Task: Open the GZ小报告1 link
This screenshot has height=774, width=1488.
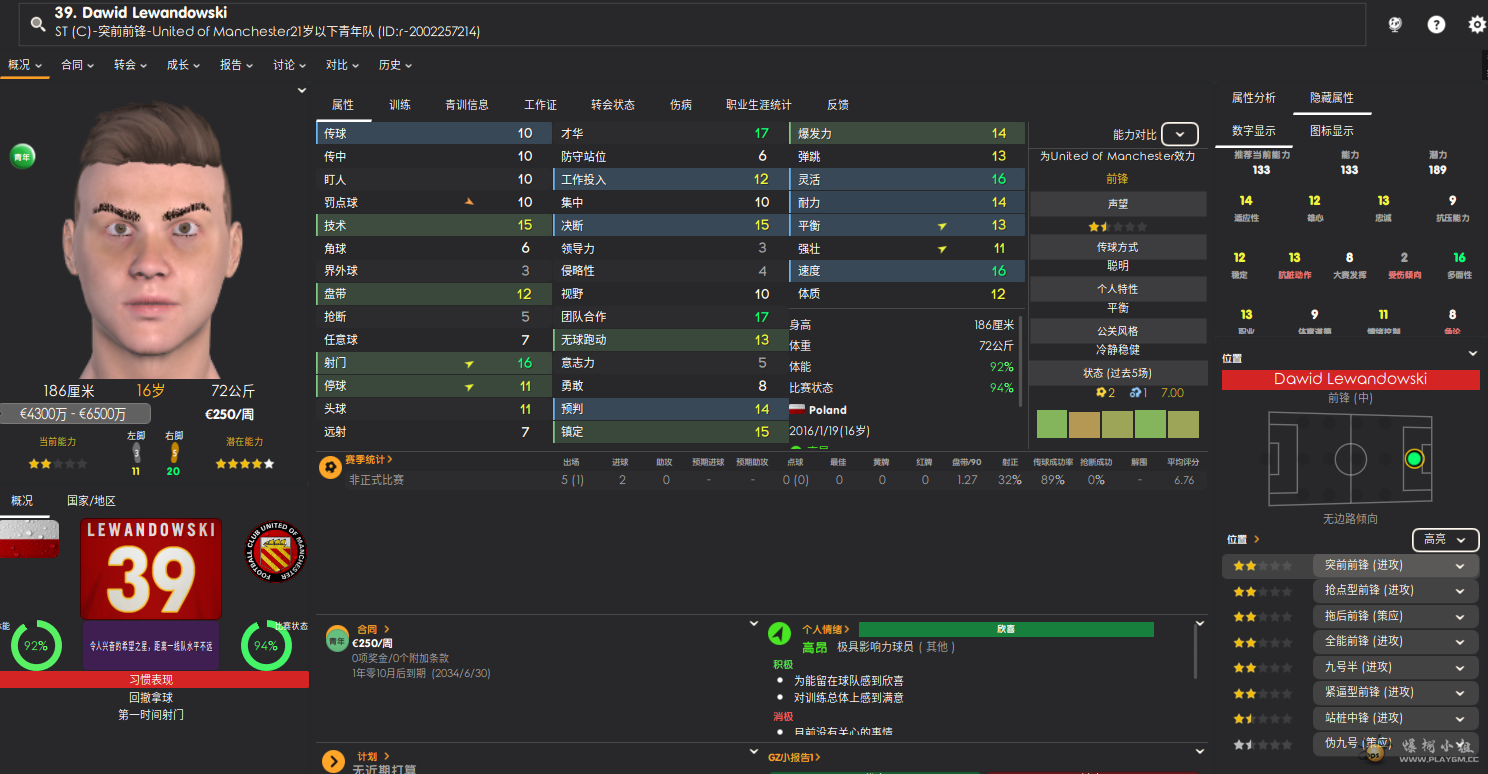Action: [x=794, y=758]
